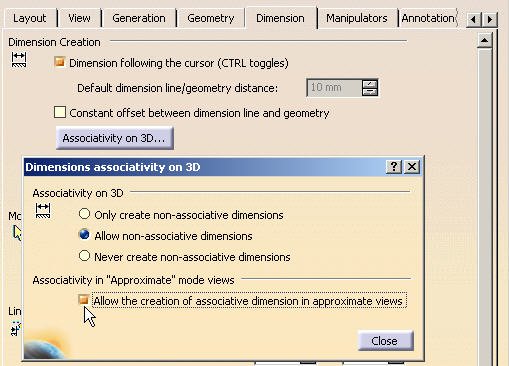Close the Dimensions associativity dialog via X
Screen dimensions: 509x366
(412, 166)
